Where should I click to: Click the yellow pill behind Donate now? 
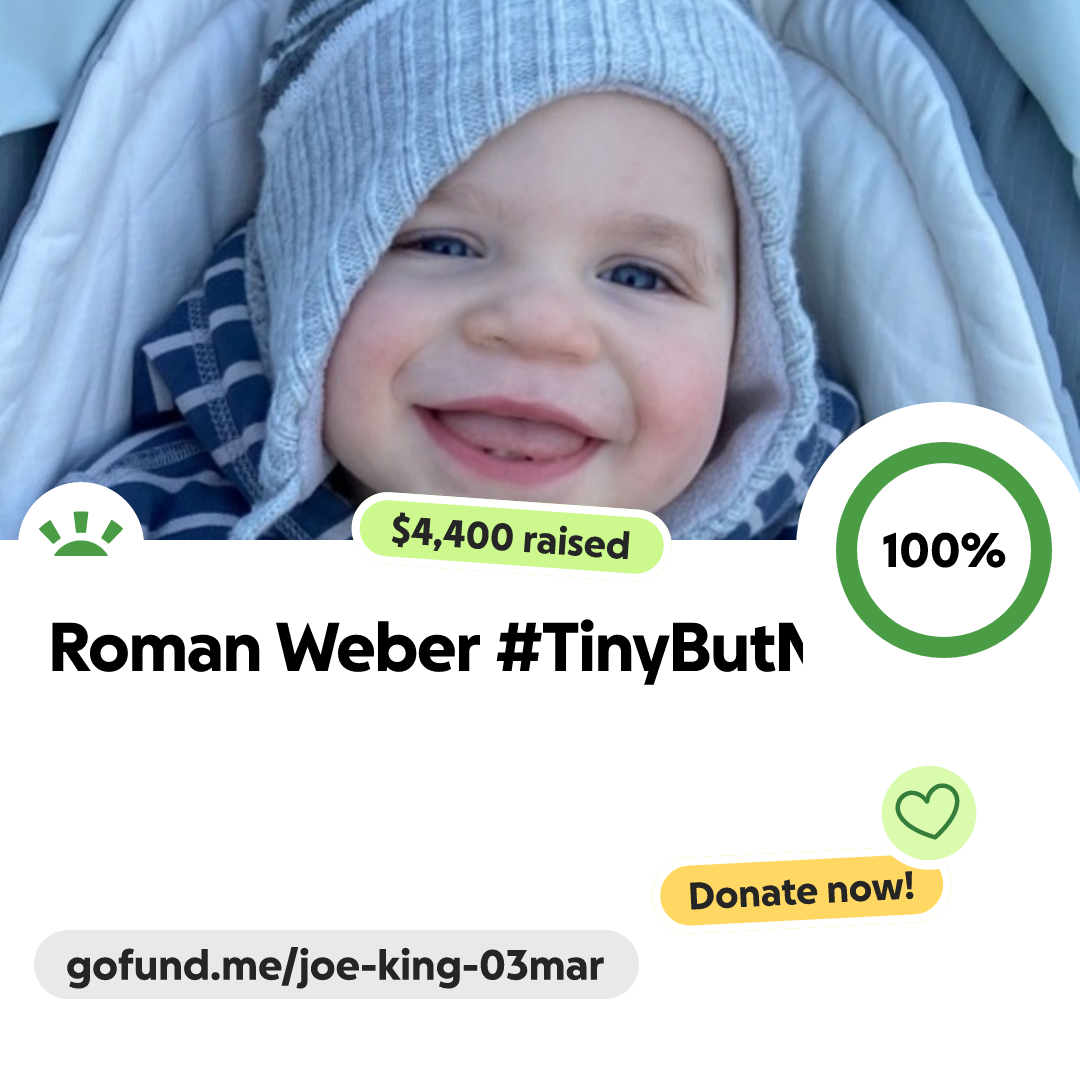(x=801, y=891)
